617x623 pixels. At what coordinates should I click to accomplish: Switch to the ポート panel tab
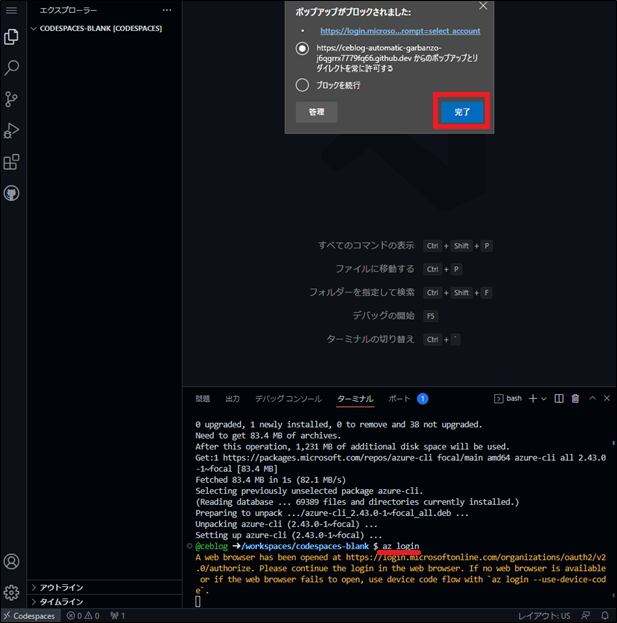point(399,399)
